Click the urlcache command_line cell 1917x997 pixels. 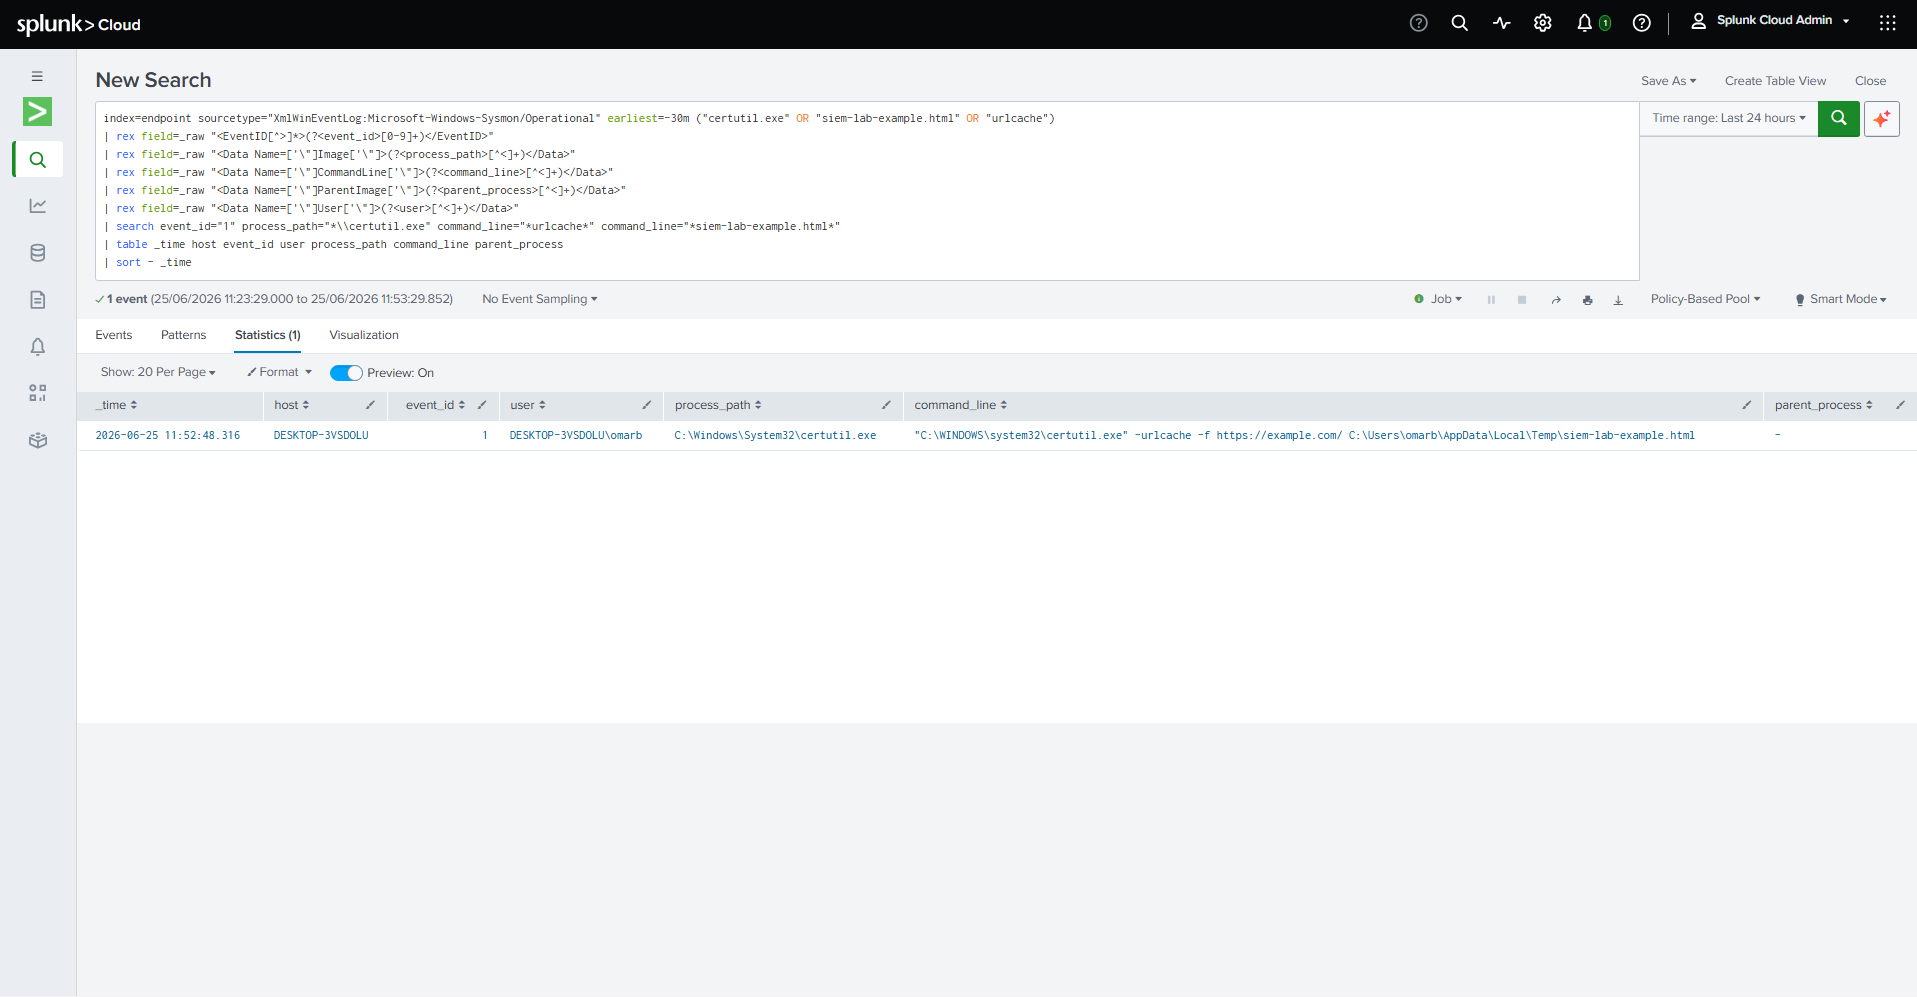click(x=1304, y=435)
